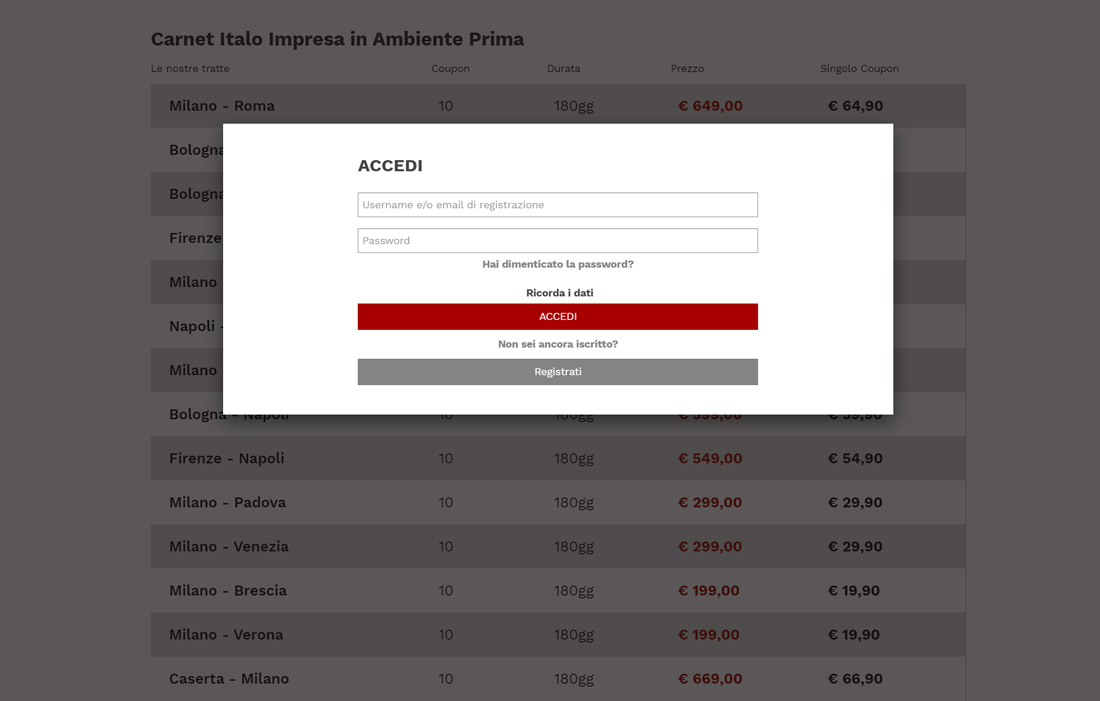Viewport: 1100px width, 701px height.
Task: Click the € 19,90 single coupon for Milano - Brescia
Action: coord(854,591)
